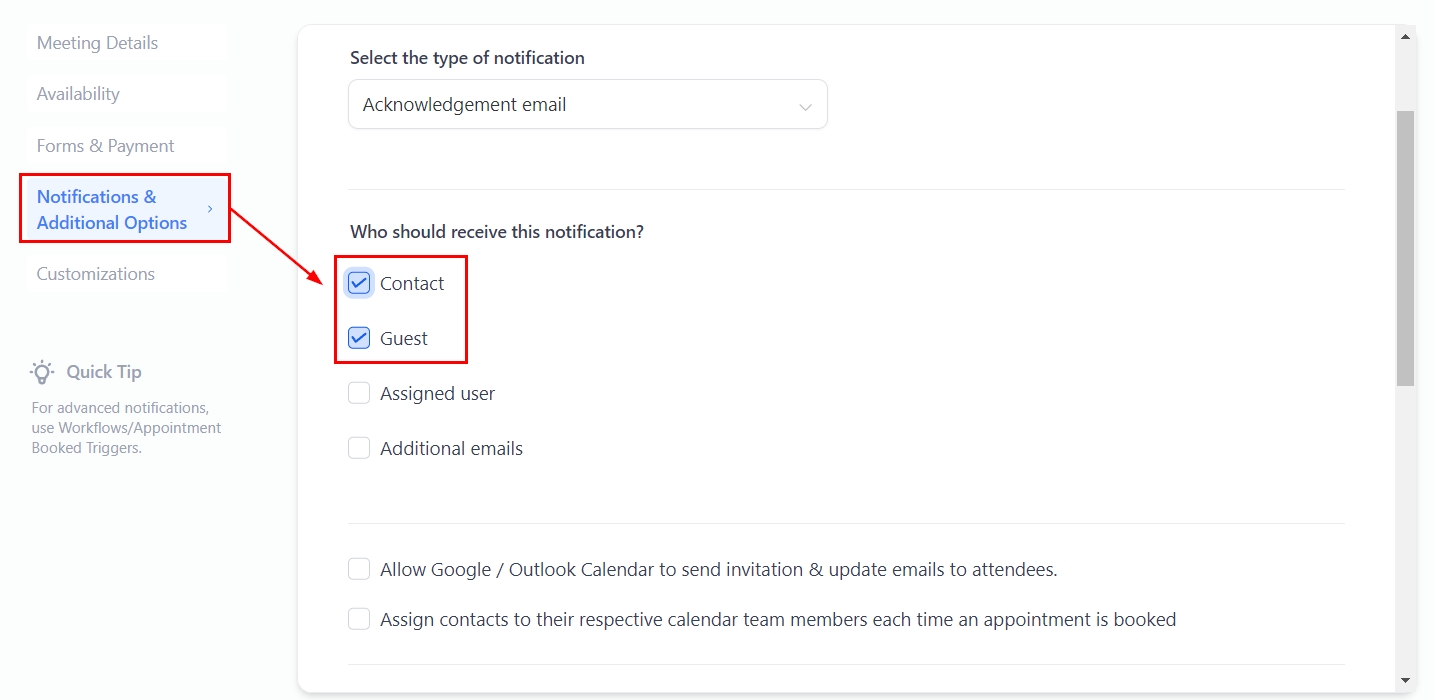The image size is (1435, 700).
Task: Click the Quick Tip heading text
Action: pos(104,372)
